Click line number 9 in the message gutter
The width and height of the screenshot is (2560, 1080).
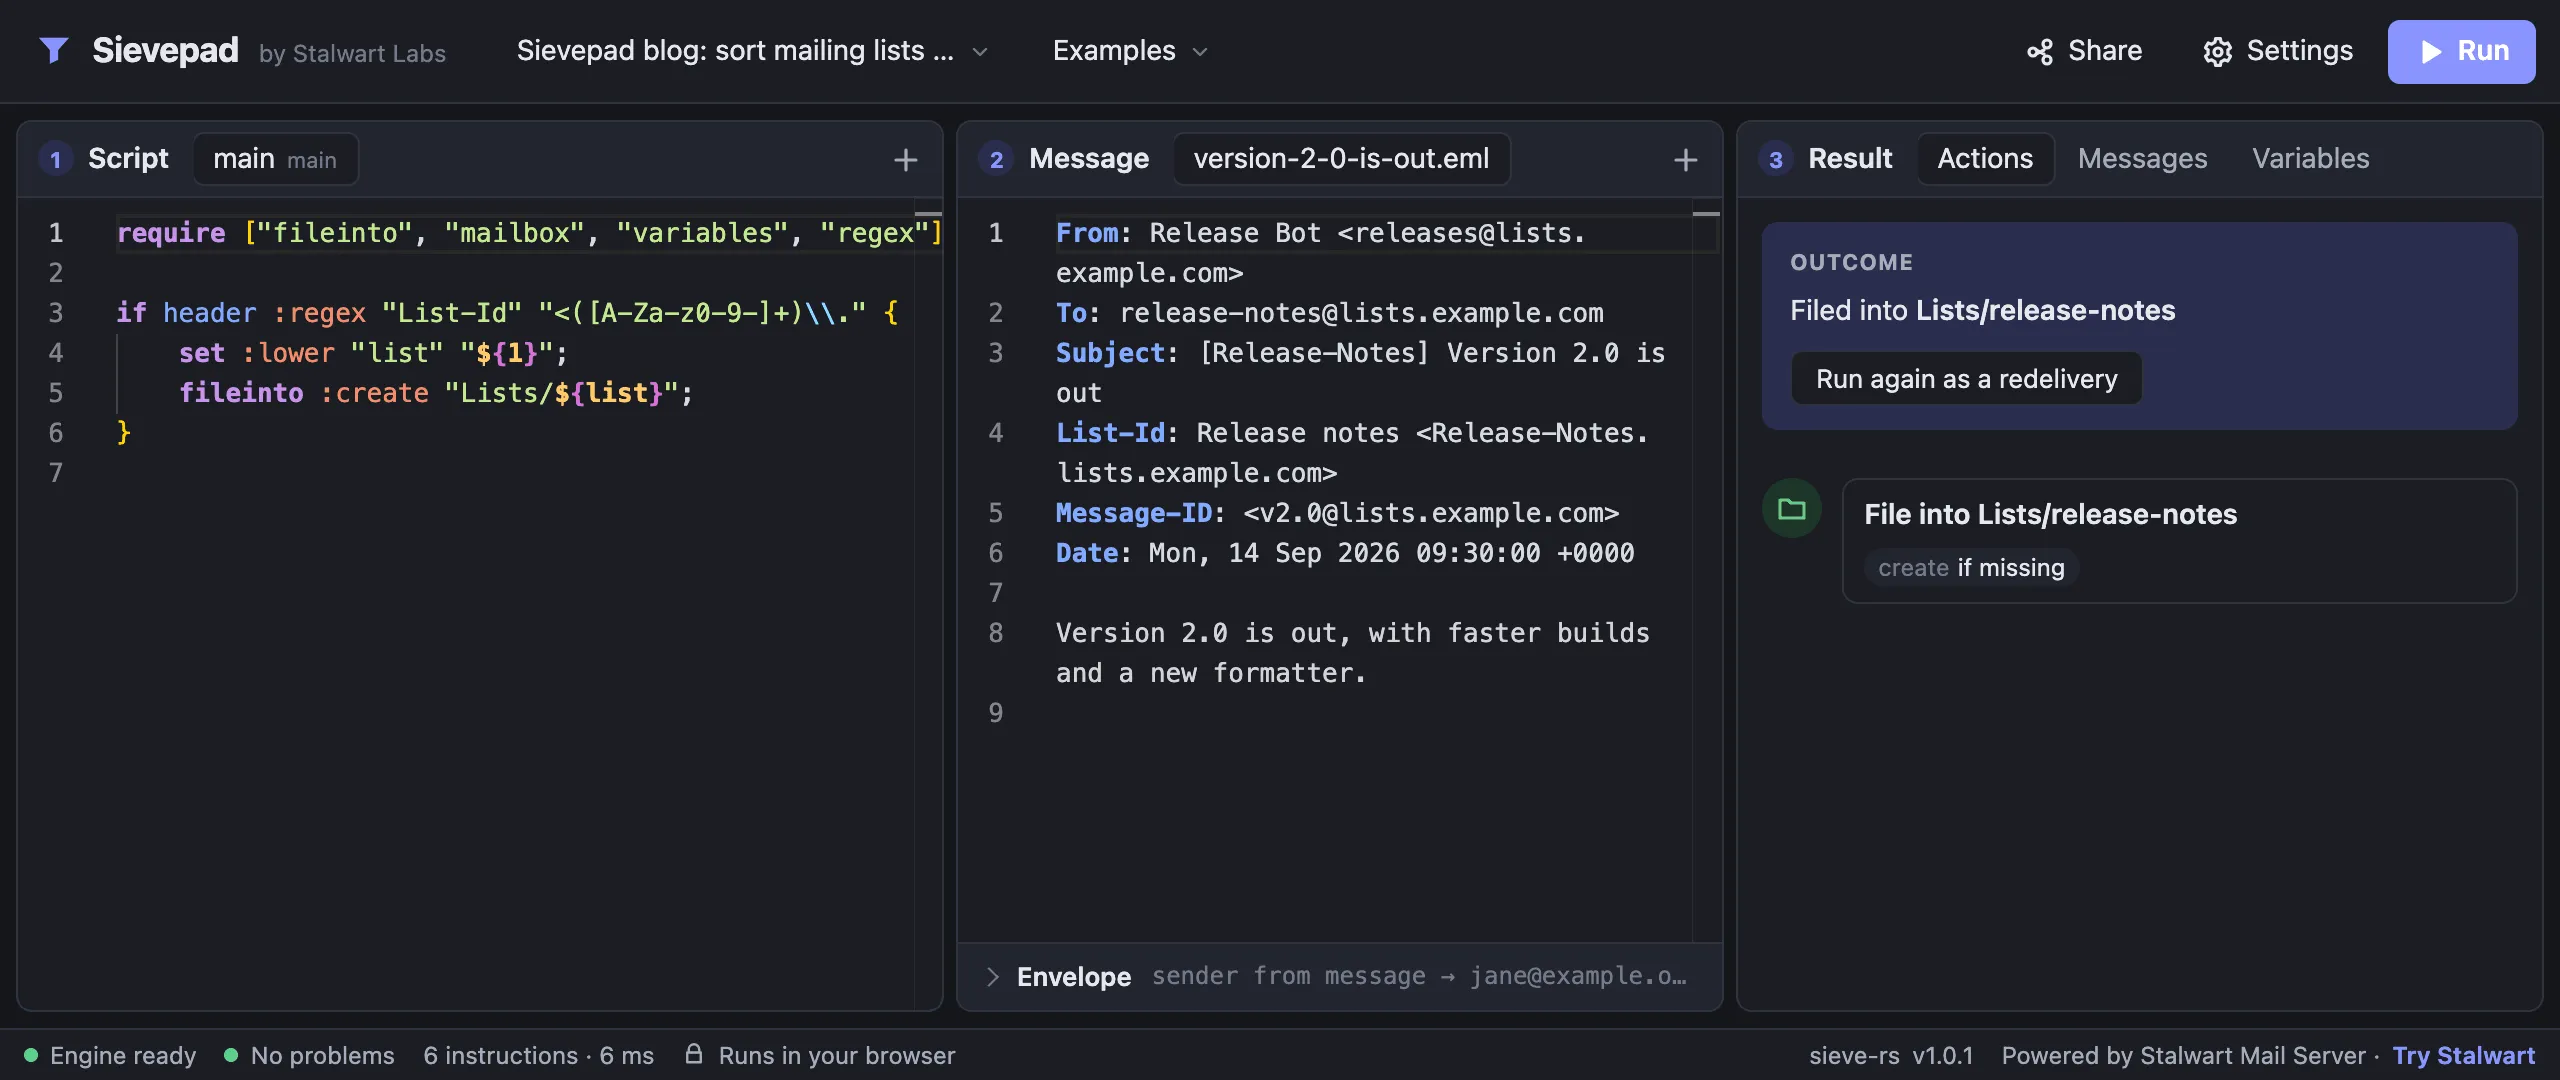pos(996,713)
